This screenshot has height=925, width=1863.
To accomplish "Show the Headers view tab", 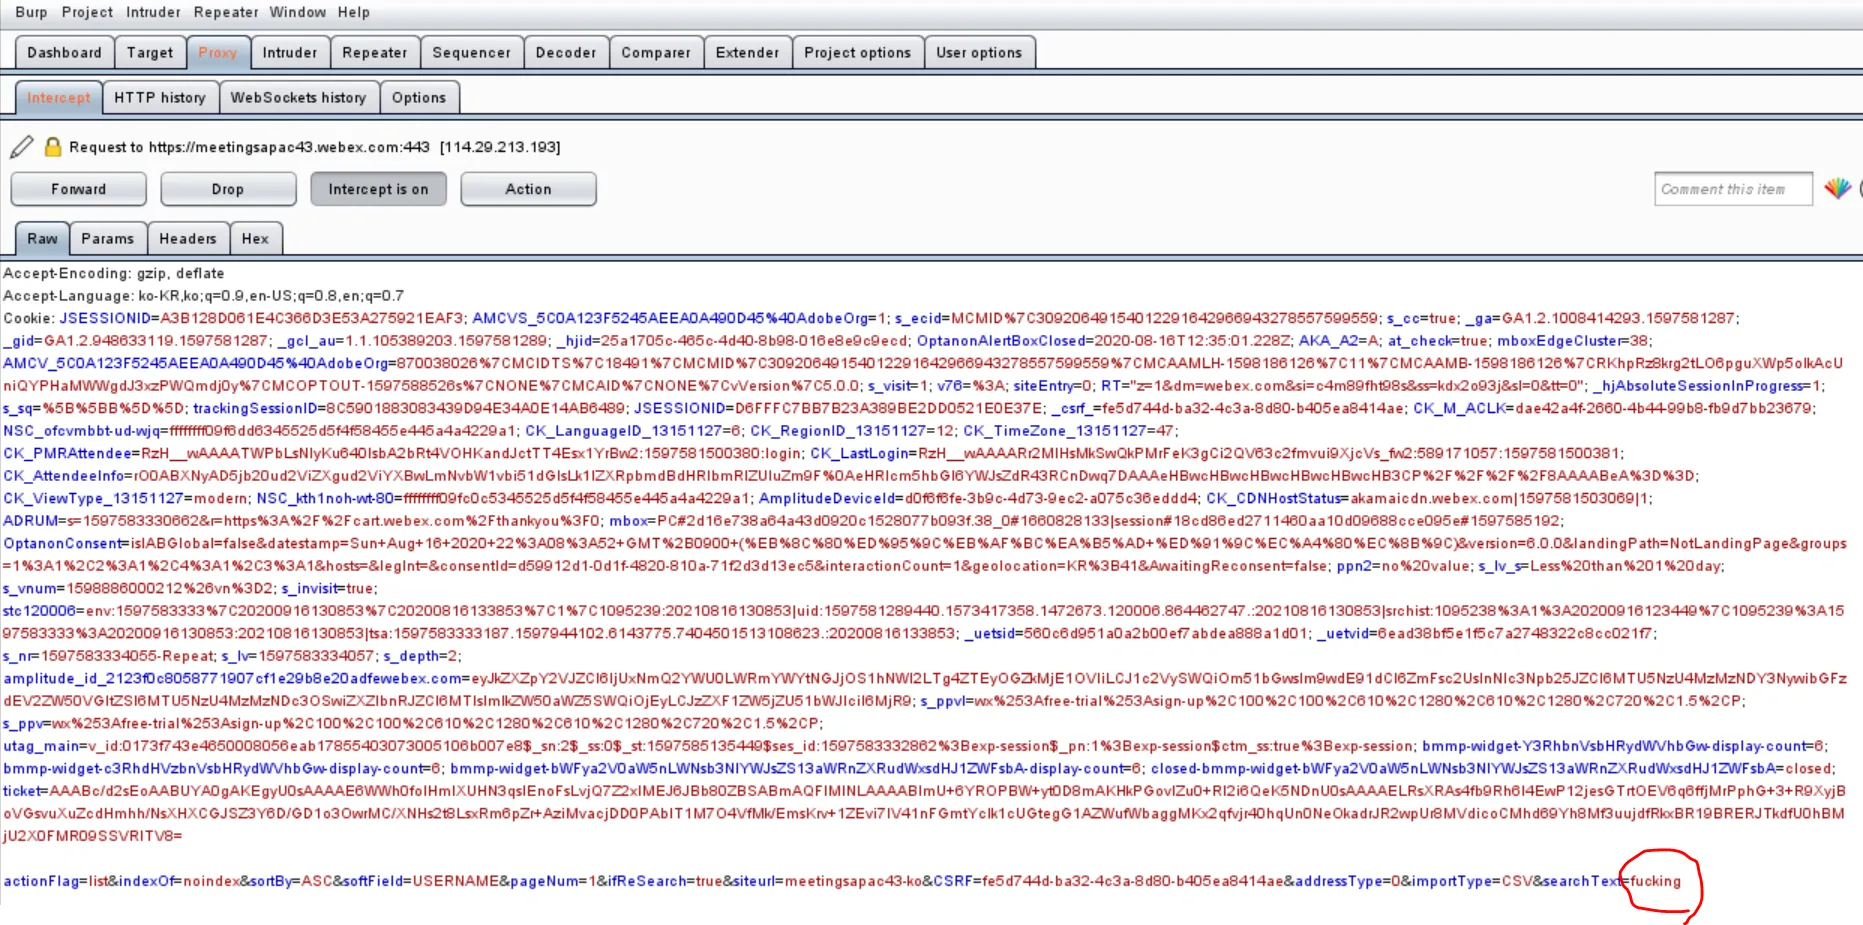I will (x=187, y=238).
